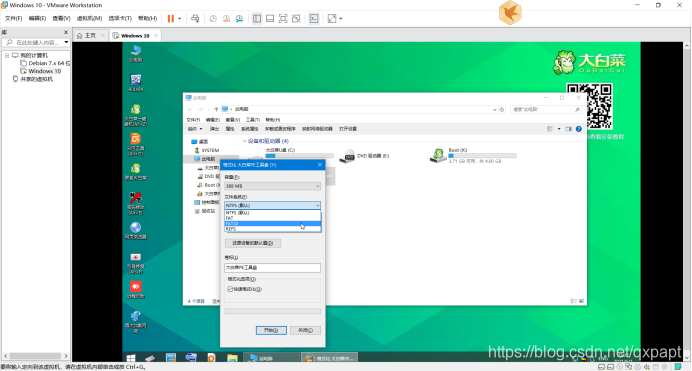Open snapshot manager via the blue clock icon
This screenshot has width=692, height=371.
click(239, 19)
